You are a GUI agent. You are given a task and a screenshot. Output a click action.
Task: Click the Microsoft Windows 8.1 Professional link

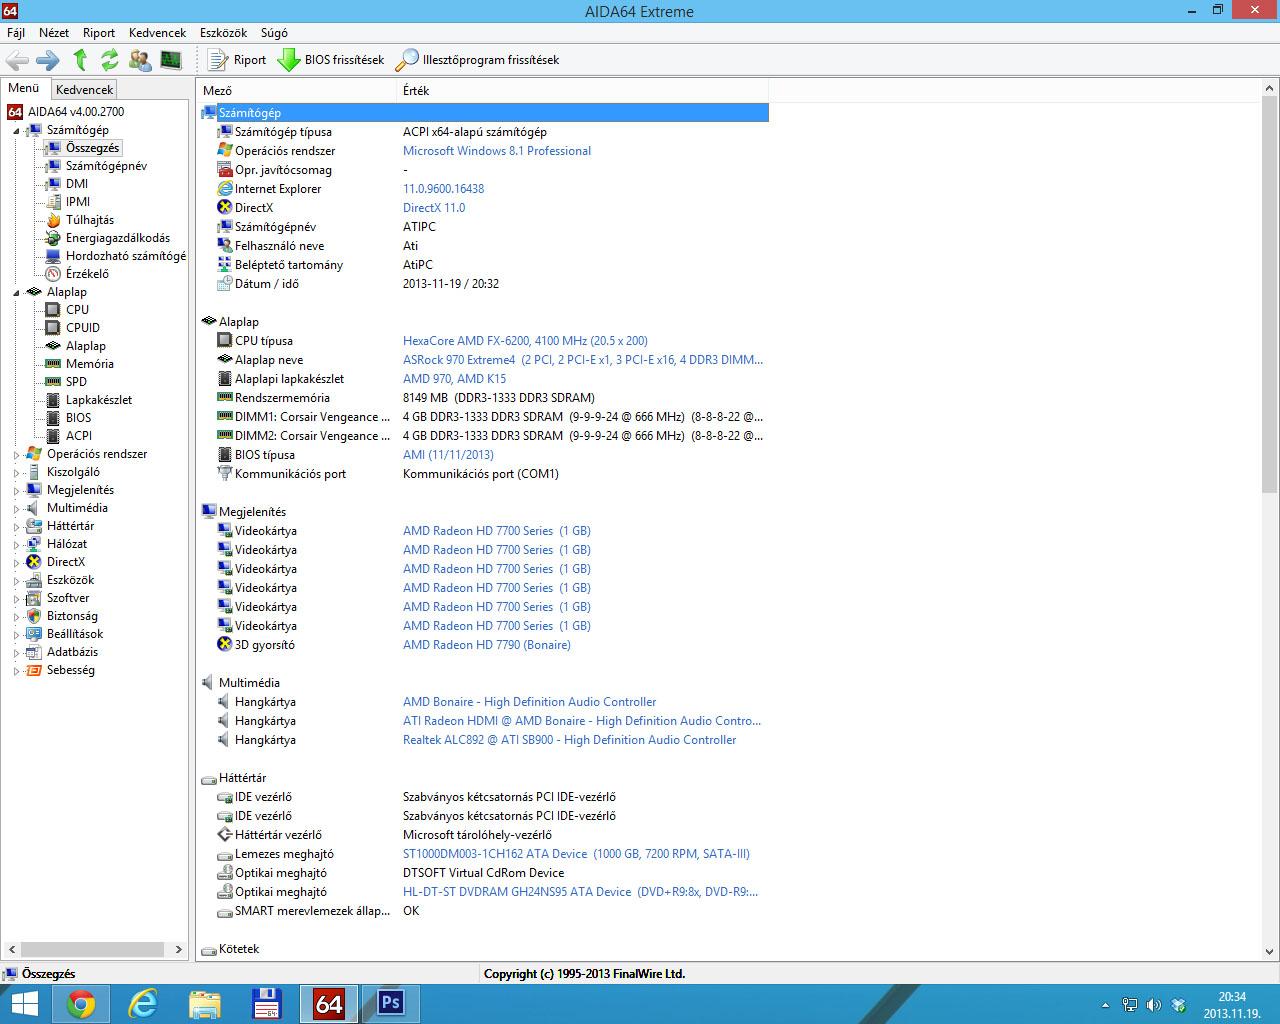click(x=497, y=151)
